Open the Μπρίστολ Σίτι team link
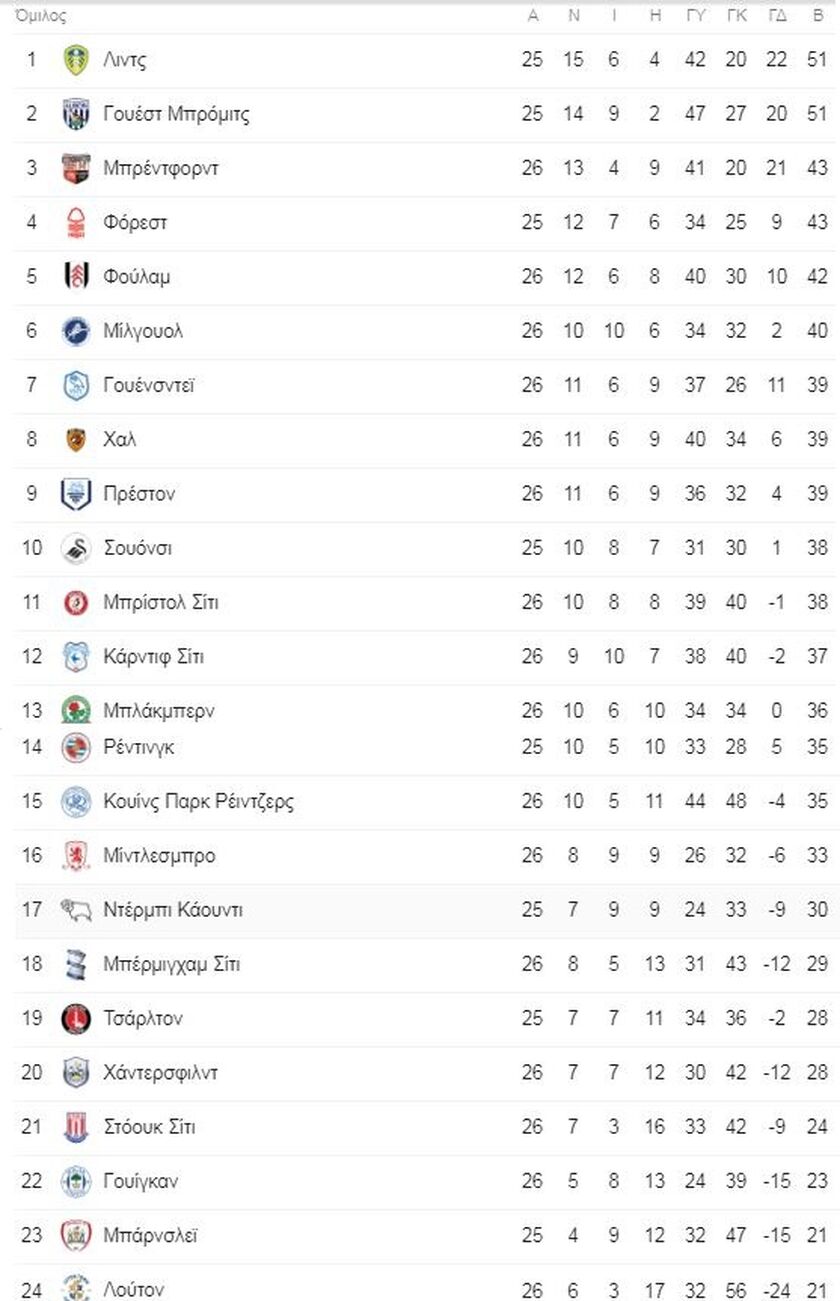 161,602
